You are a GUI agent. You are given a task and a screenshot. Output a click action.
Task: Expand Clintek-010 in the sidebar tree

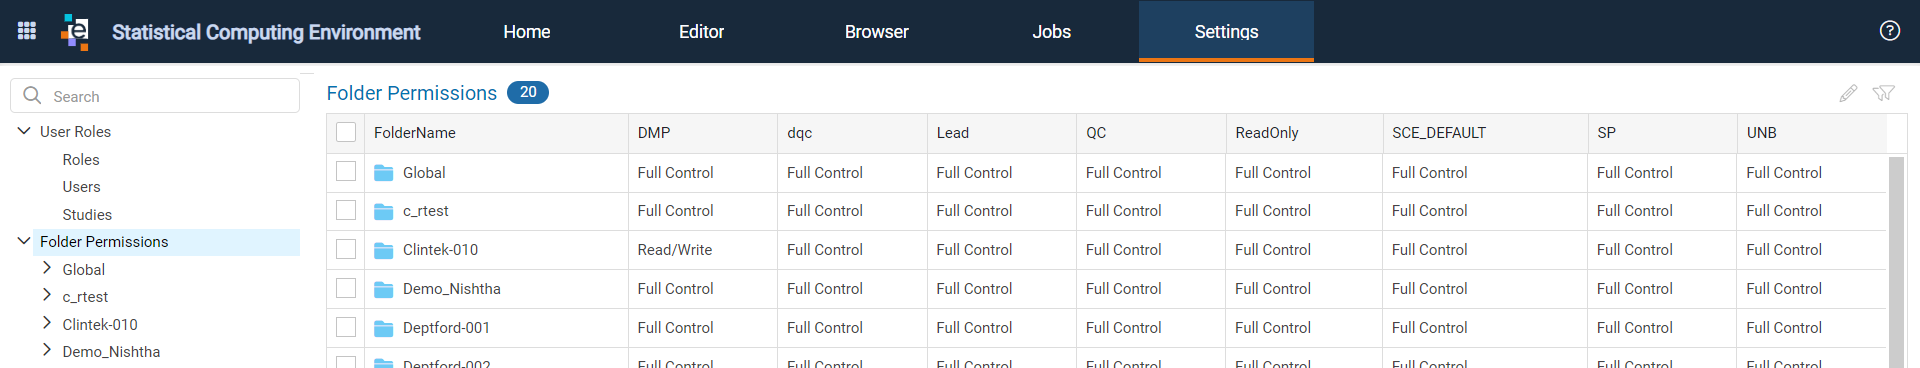click(47, 323)
